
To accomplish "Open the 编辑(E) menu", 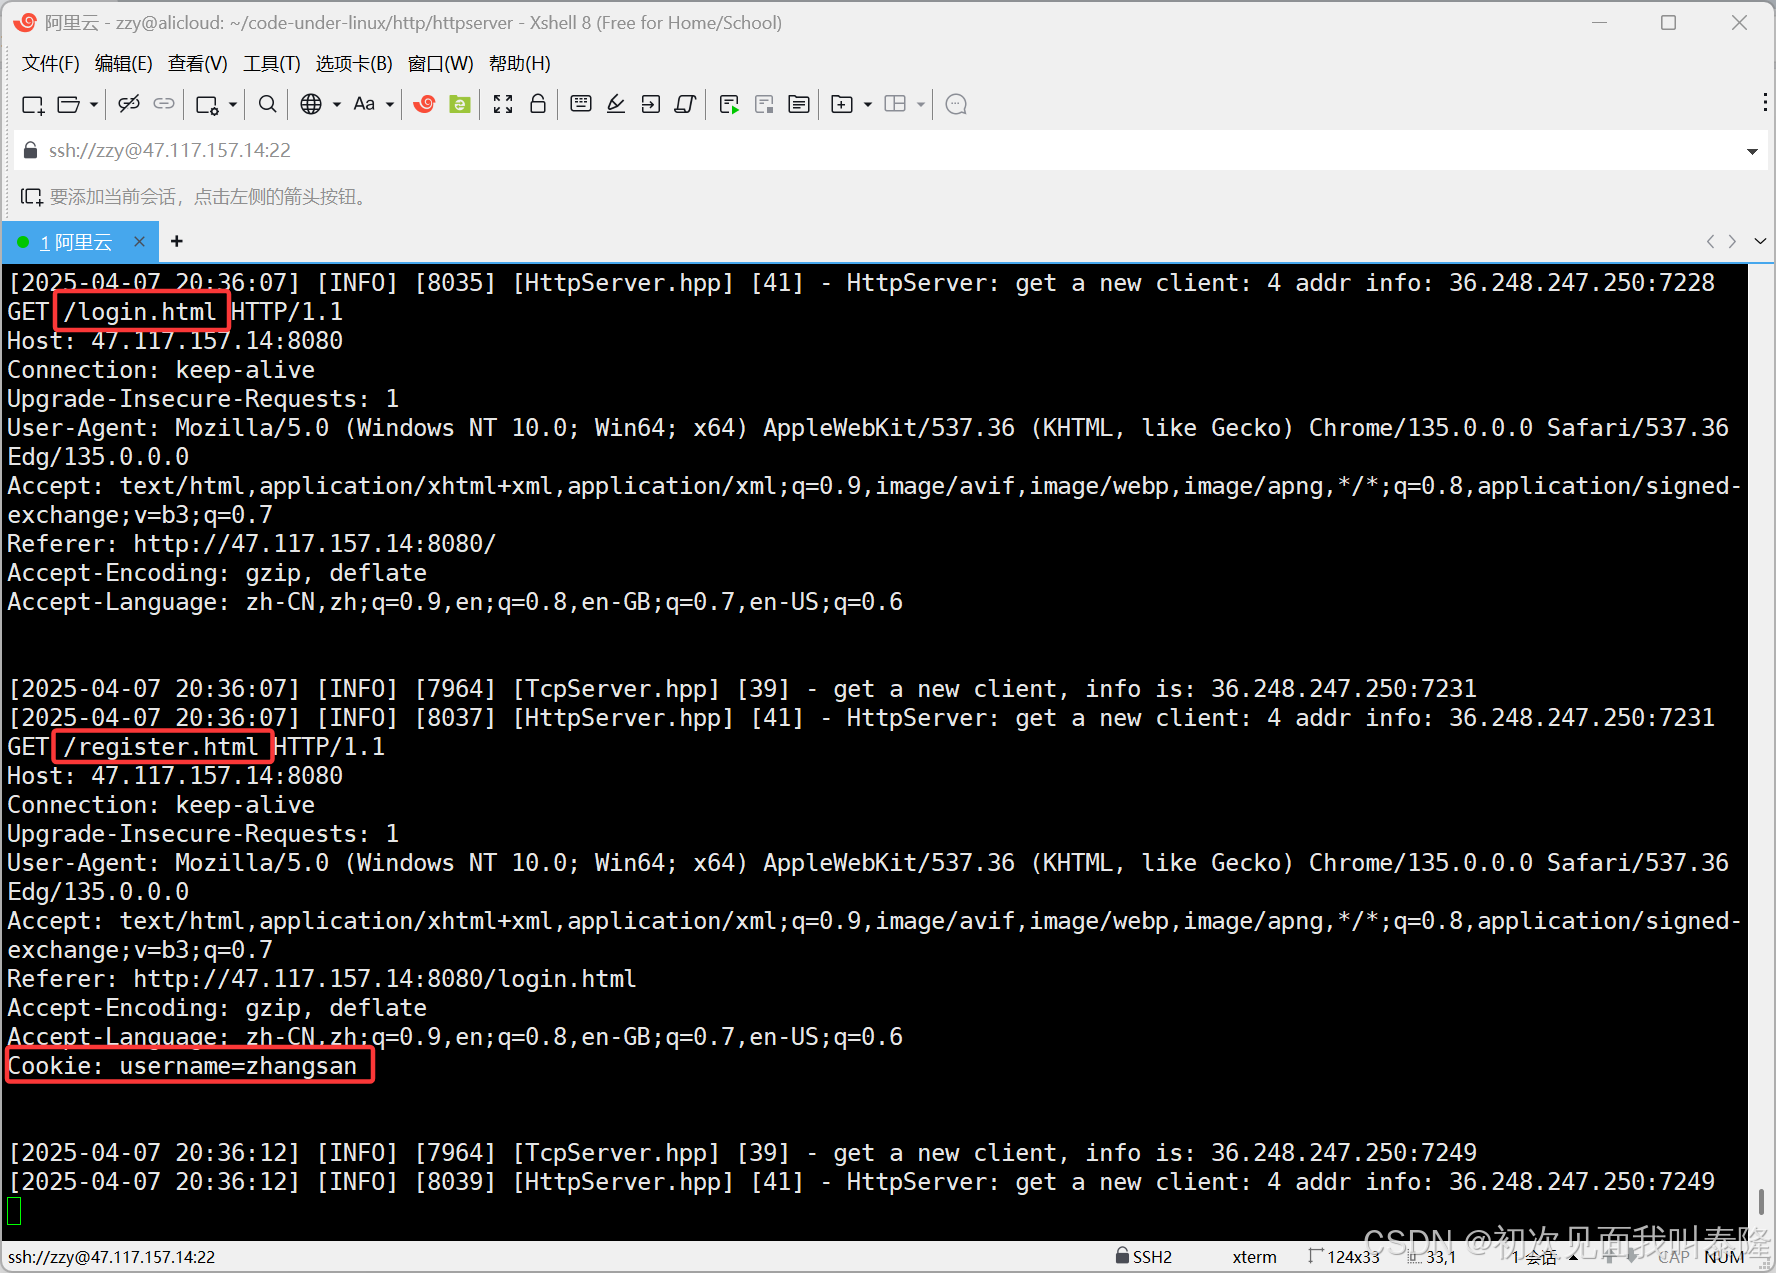I will 124,64.
